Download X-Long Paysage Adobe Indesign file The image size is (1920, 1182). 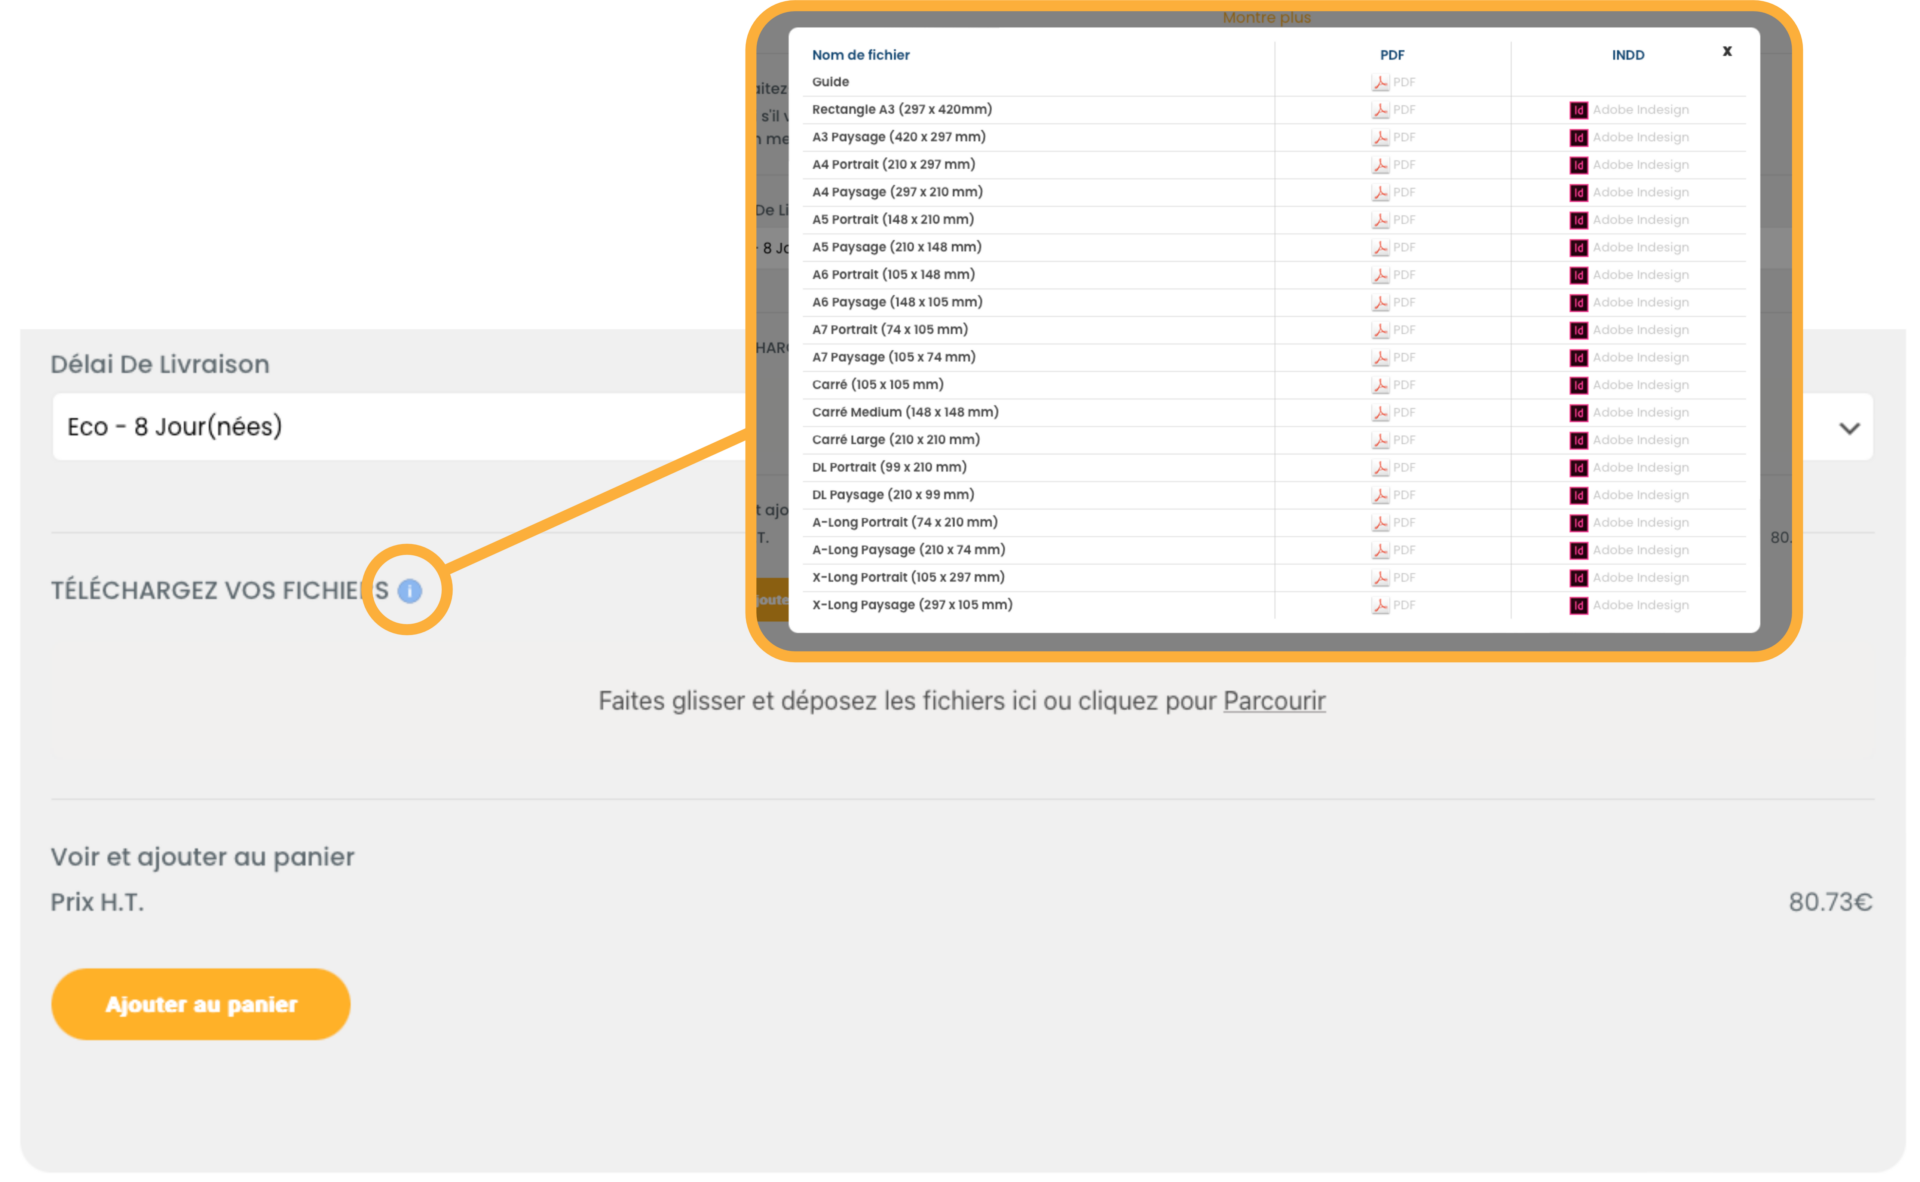click(x=1629, y=605)
